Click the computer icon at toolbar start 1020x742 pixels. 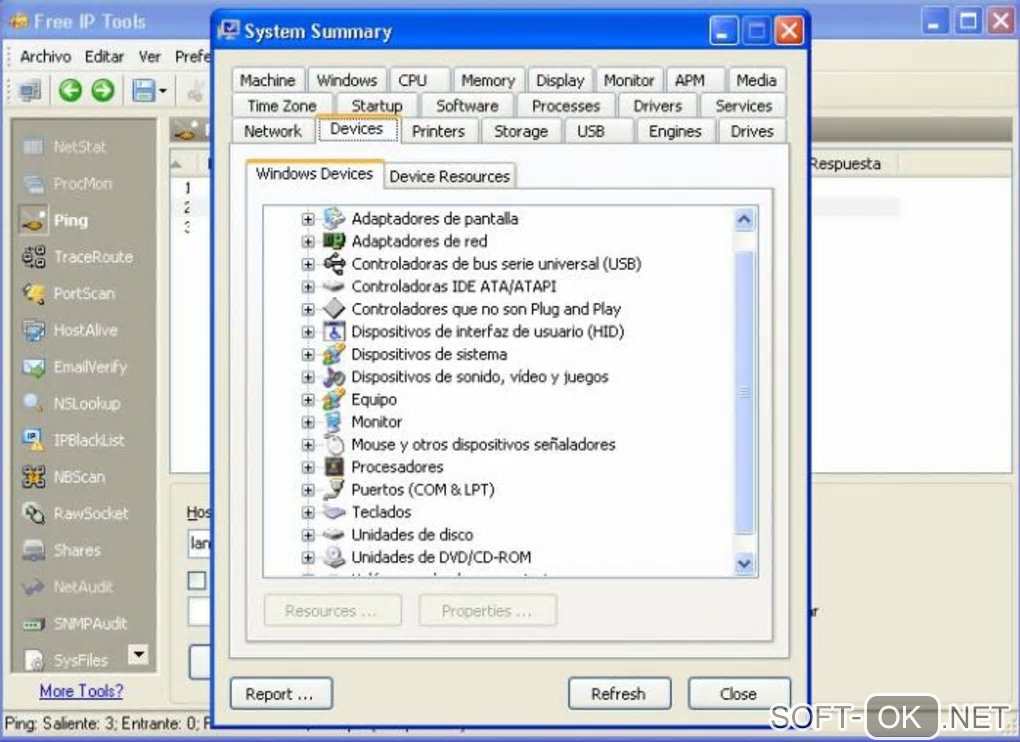pos(30,90)
